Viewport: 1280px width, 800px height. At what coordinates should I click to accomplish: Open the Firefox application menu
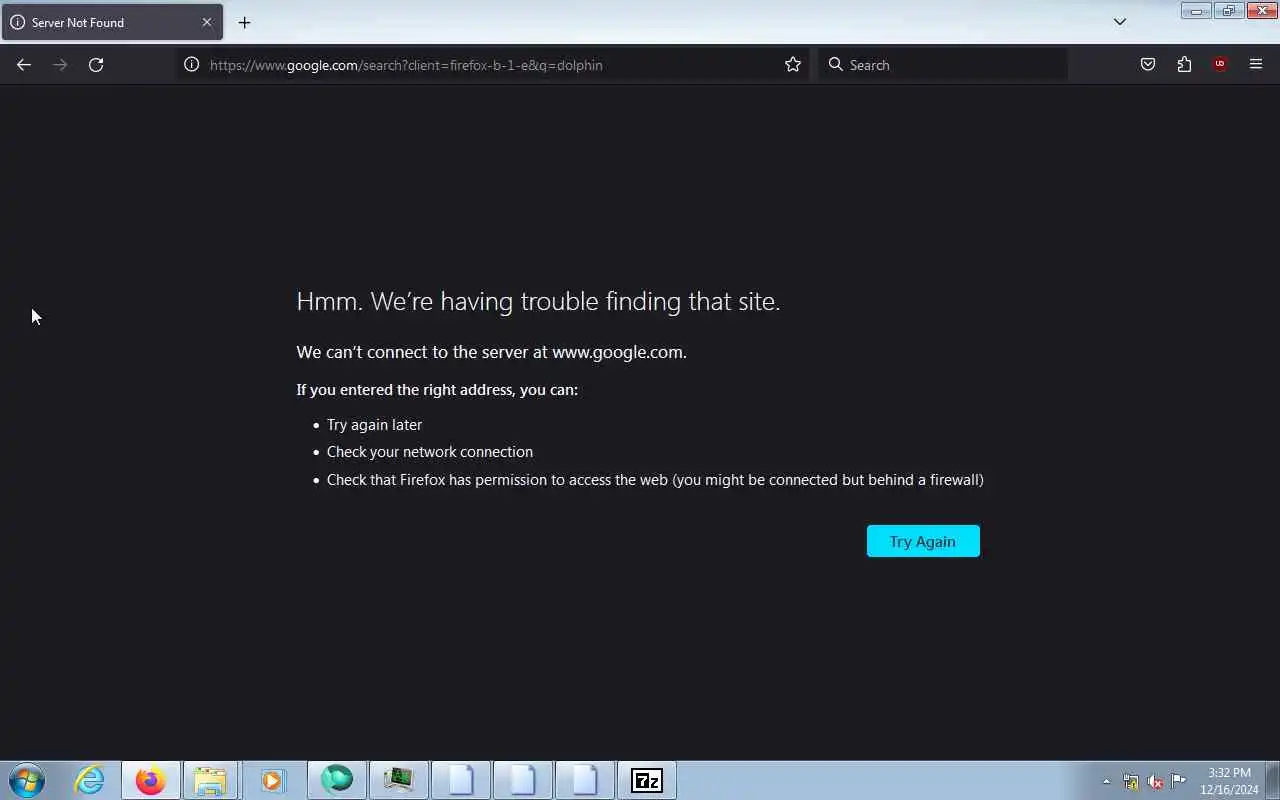coord(1256,65)
